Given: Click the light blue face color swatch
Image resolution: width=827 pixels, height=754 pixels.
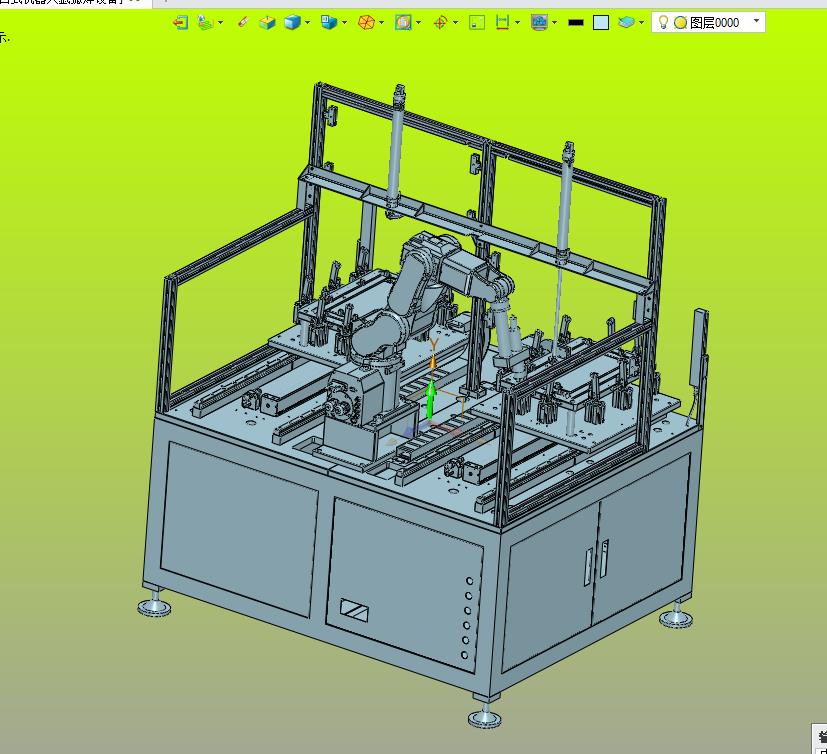Looking at the screenshot, I should click(601, 23).
